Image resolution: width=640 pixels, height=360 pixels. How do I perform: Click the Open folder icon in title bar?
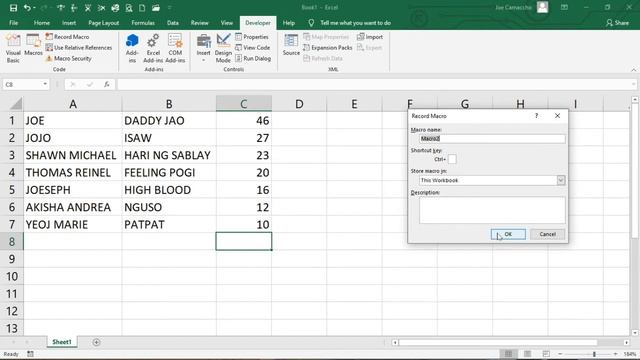[156, 8]
